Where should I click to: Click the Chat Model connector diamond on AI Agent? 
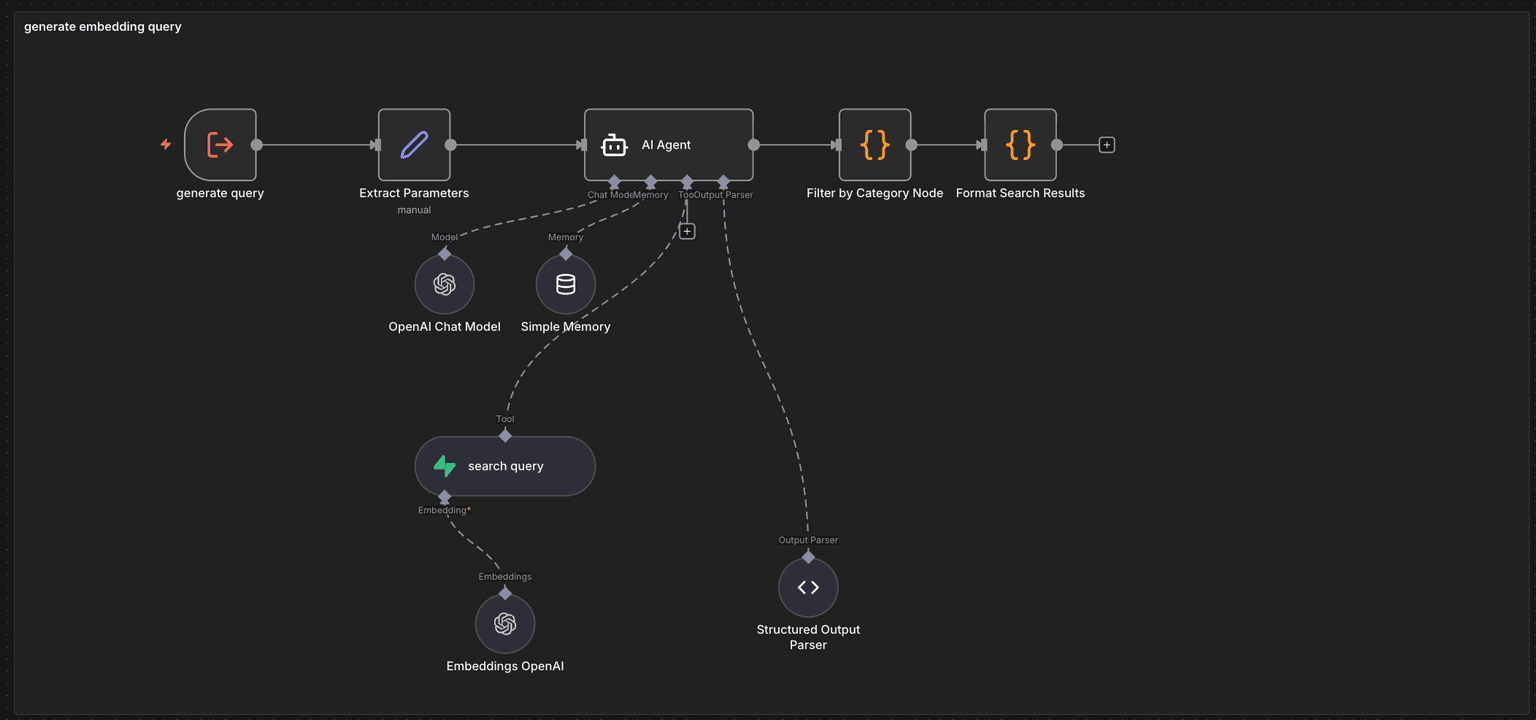[614, 183]
